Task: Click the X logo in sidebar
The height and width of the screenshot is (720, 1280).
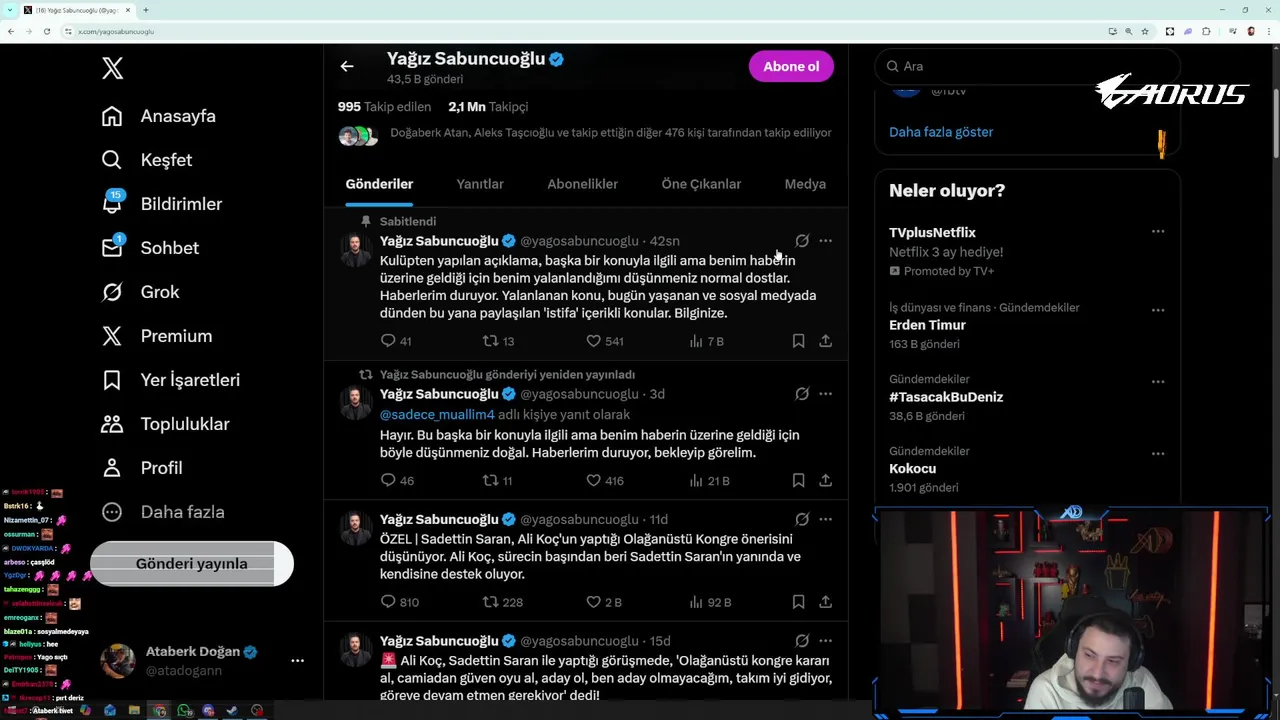Action: (x=112, y=68)
